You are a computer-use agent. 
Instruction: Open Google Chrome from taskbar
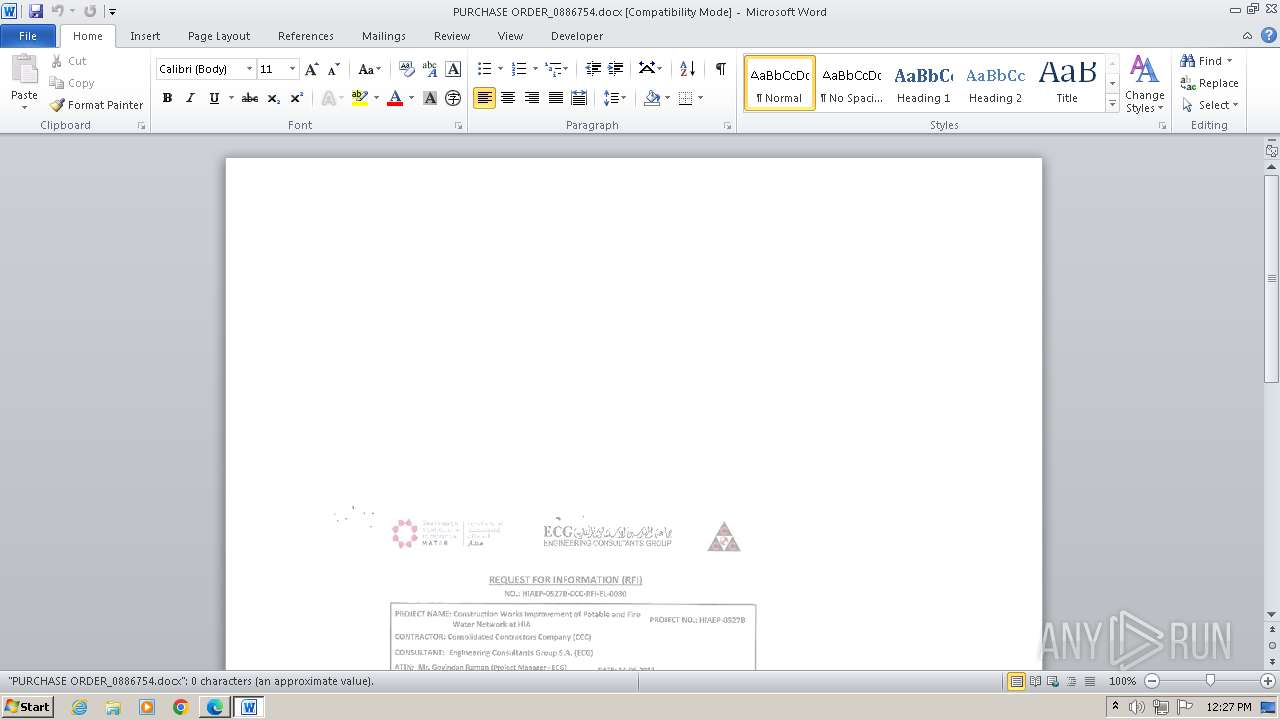[x=181, y=707]
